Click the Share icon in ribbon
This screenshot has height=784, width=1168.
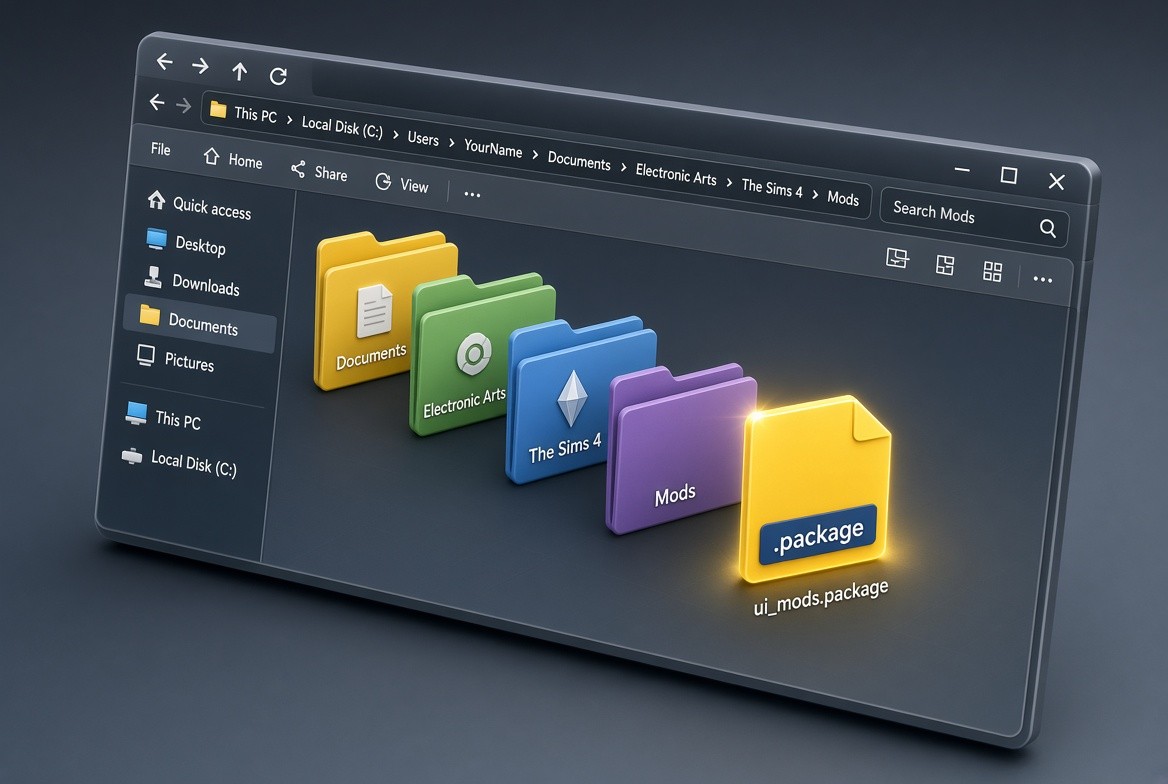pyautogui.click(x=298, y=169)
